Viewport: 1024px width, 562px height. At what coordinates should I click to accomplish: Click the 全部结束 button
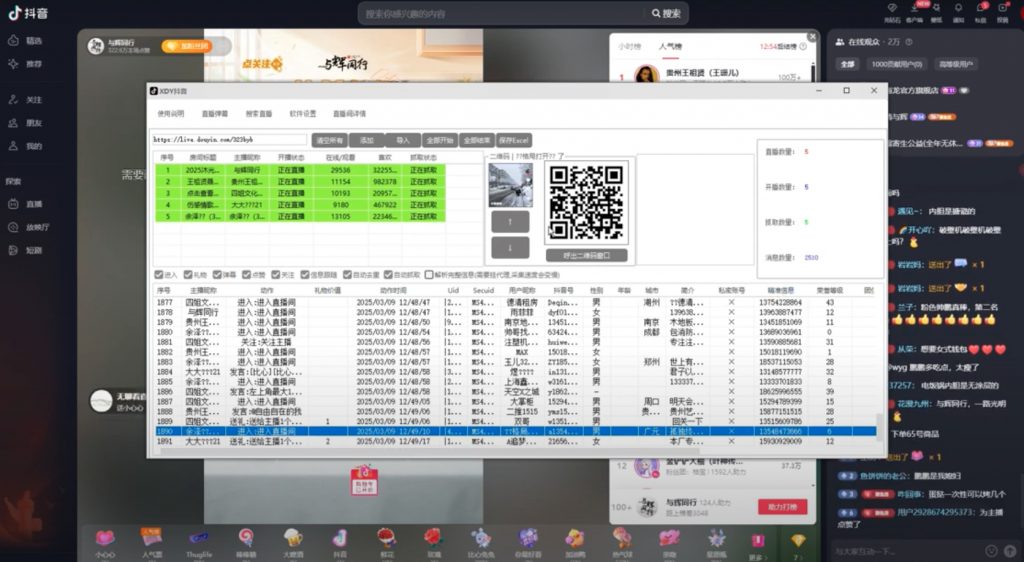477,140
